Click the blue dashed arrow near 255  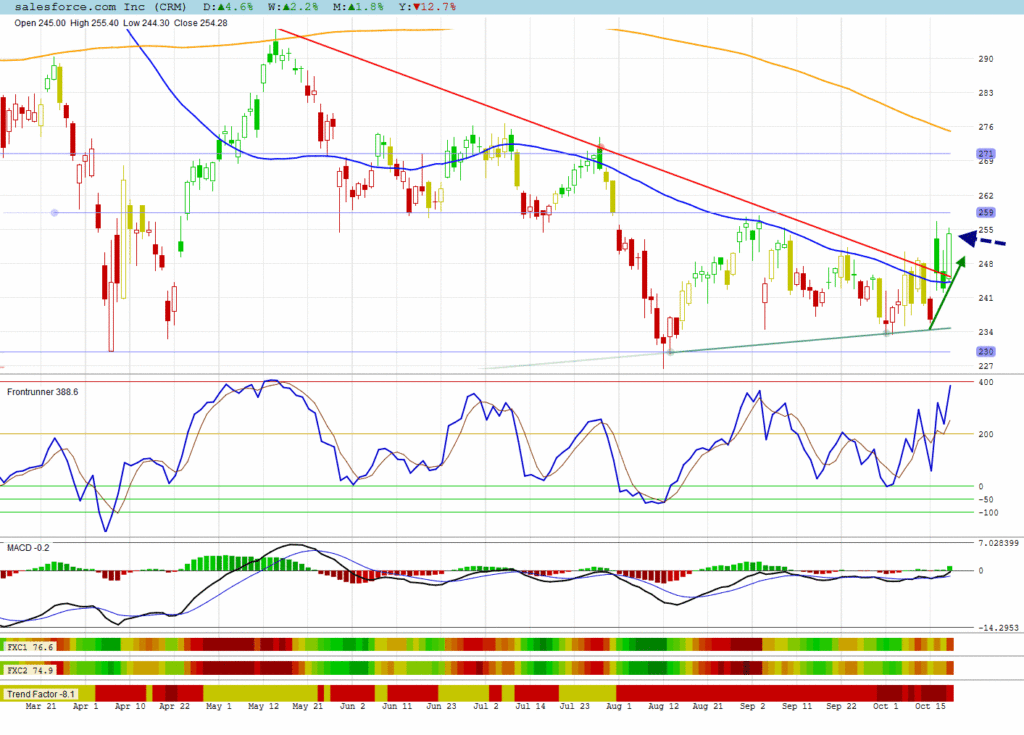[x=982, y=240]
